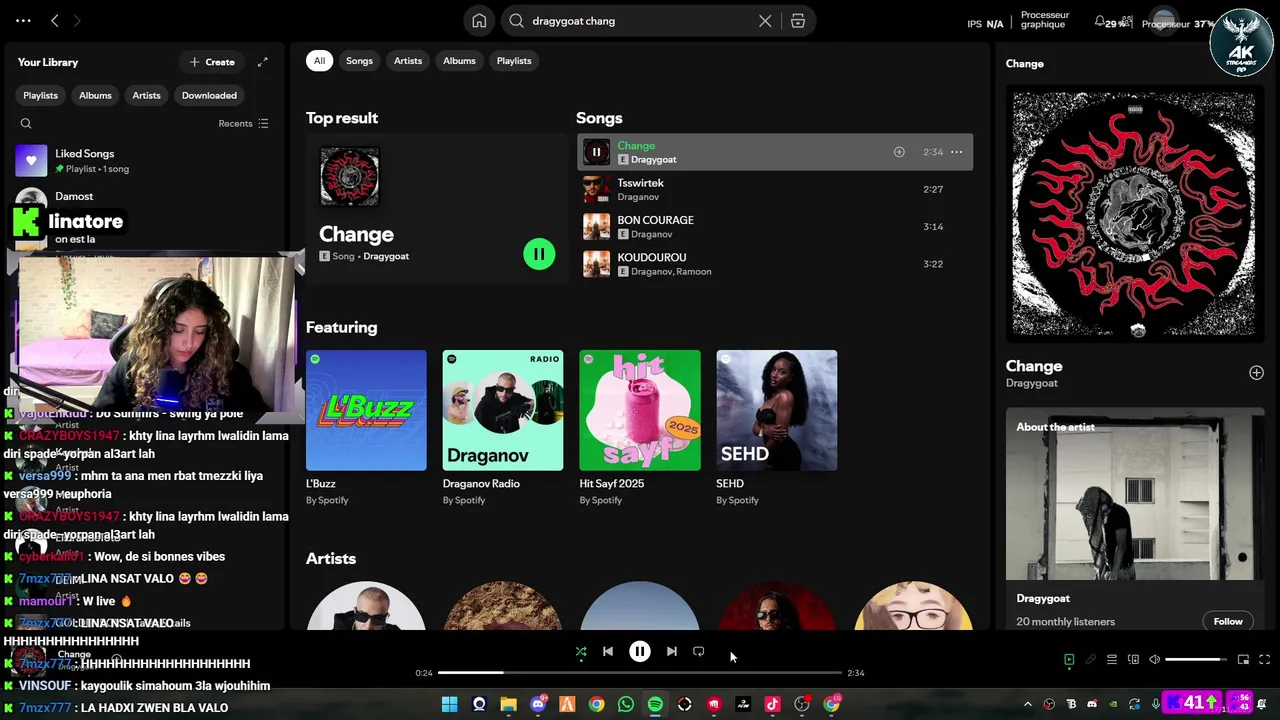Toggle repeat mode in player bar

pos(699,652)
